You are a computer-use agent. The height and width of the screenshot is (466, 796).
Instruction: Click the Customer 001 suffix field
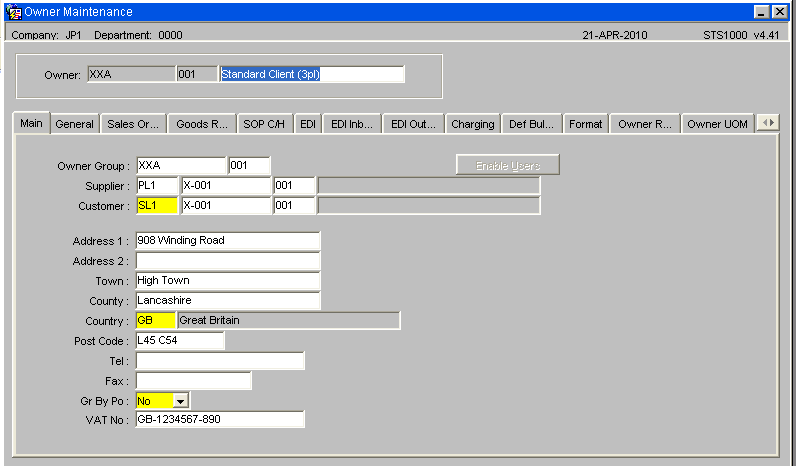tap(294, 206)
